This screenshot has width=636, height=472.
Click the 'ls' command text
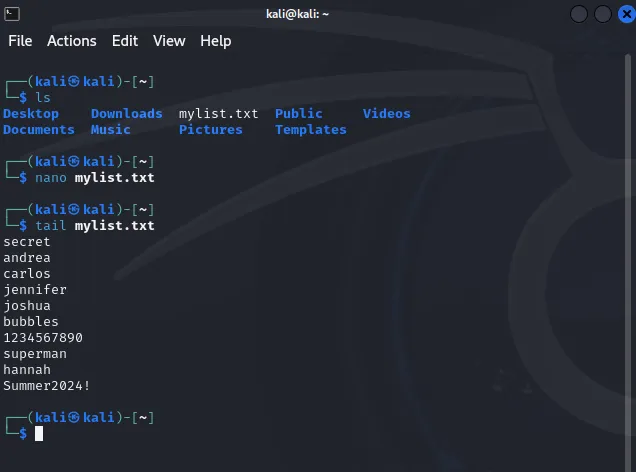click(x=43, y=98)
